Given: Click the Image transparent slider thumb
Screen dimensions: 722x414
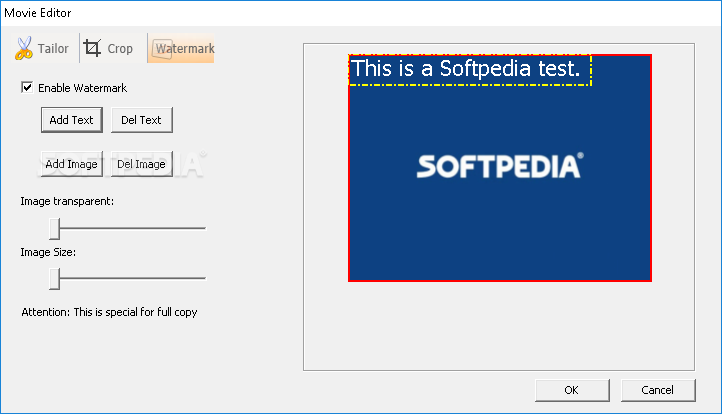Looking at the screenshot, I should pos(55,228).
